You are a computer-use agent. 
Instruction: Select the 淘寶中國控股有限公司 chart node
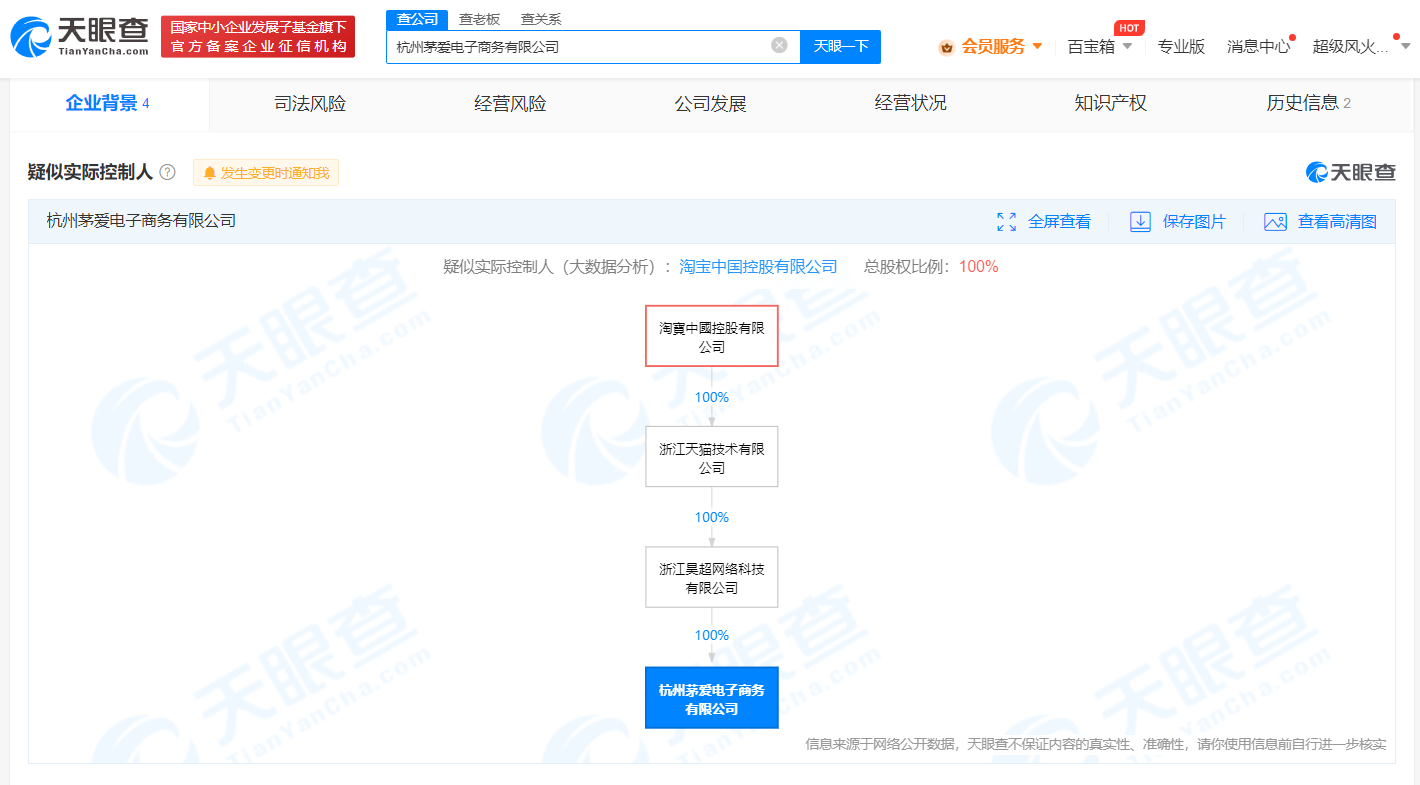(x=712, y=337)
